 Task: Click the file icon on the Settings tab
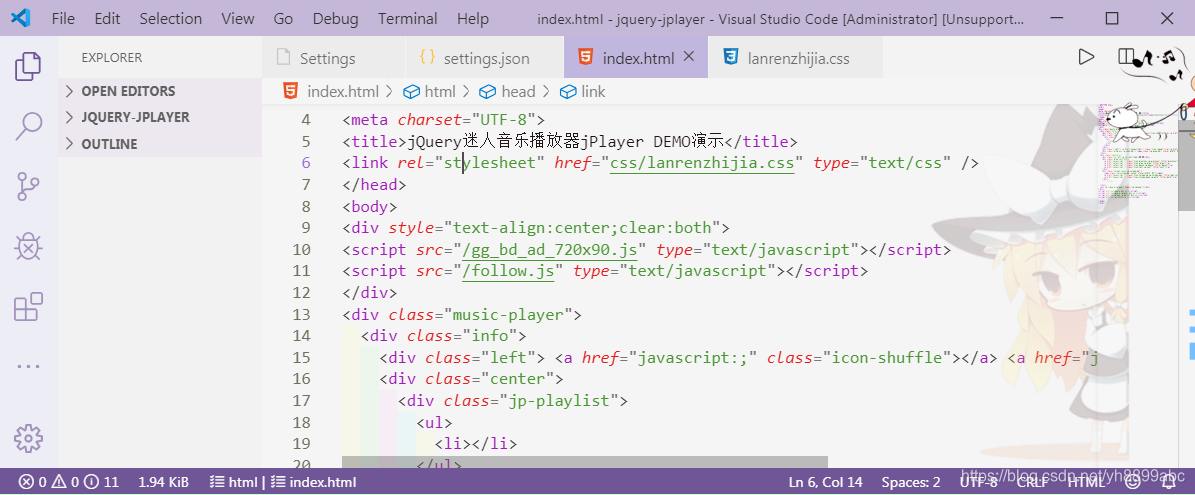pyautogui.click(x=284, y=58)
